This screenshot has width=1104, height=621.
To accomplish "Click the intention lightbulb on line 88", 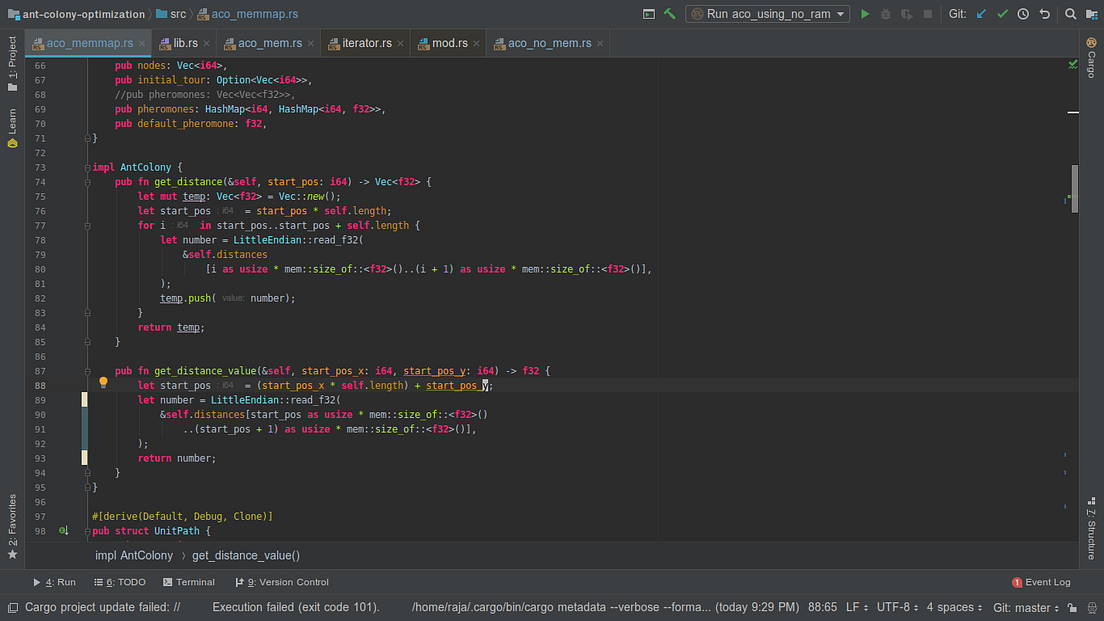I will (103, 384).
